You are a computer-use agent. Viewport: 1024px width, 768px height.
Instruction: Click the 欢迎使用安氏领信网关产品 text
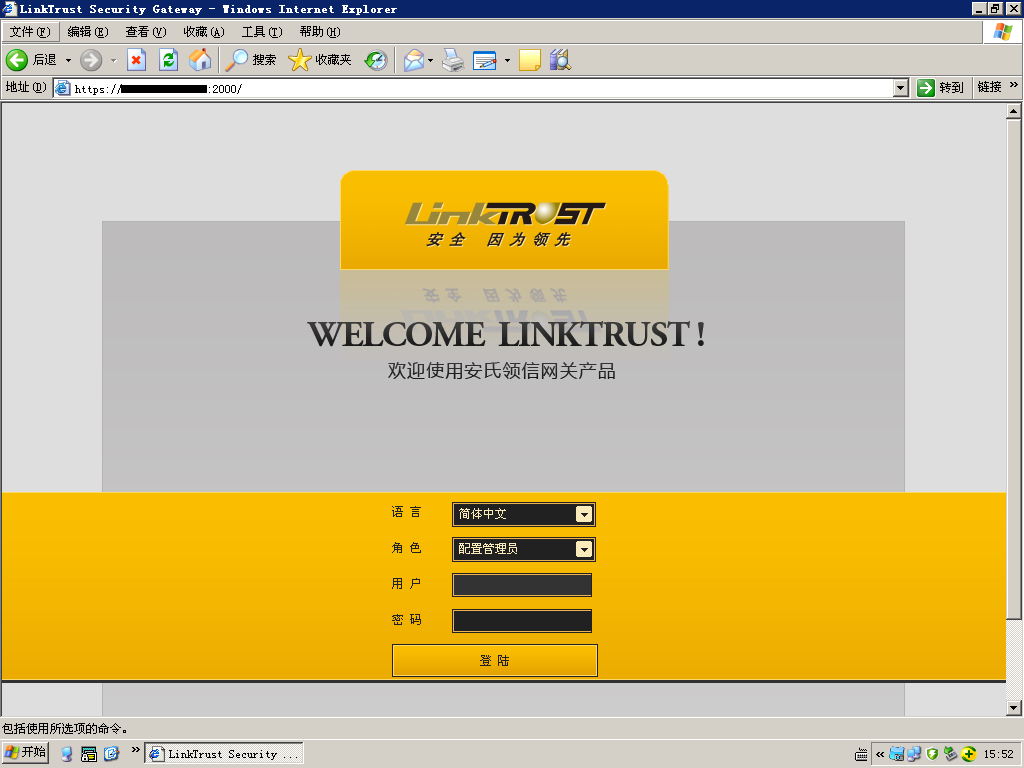(502, 371)
